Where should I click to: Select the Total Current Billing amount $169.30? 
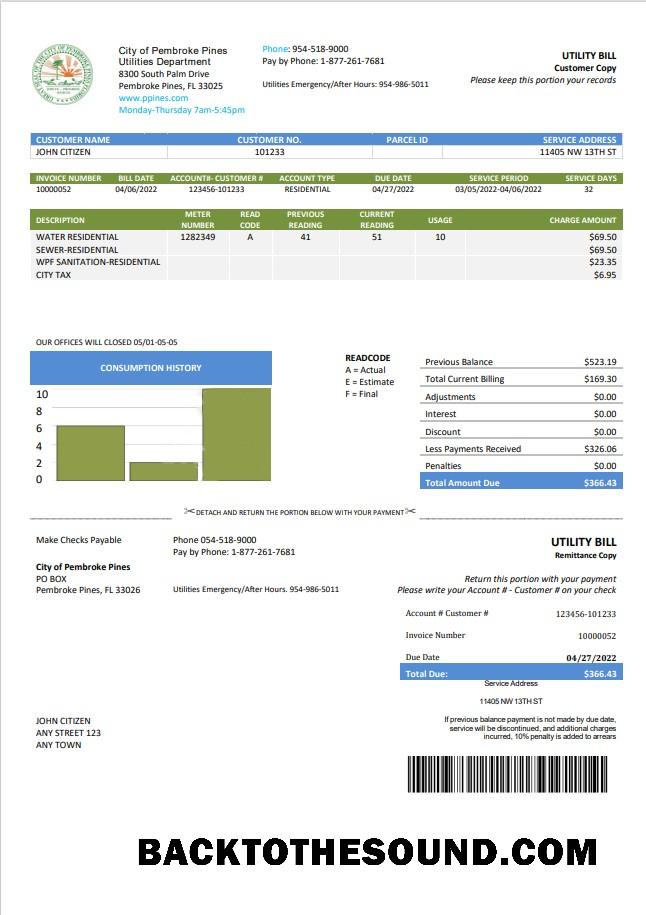600,379
